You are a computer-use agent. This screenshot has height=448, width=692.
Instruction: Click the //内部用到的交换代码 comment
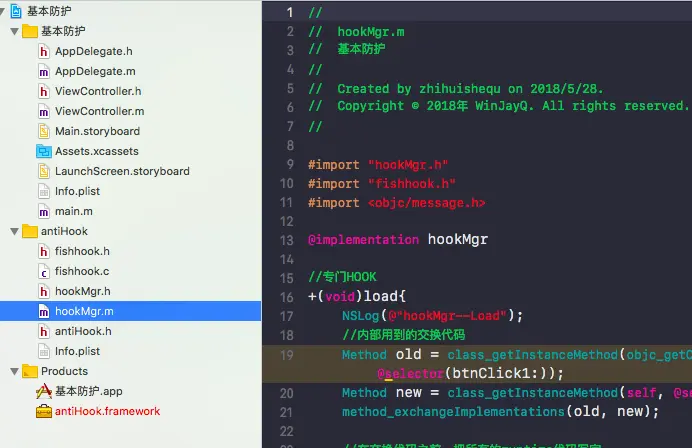coord(404,335)
